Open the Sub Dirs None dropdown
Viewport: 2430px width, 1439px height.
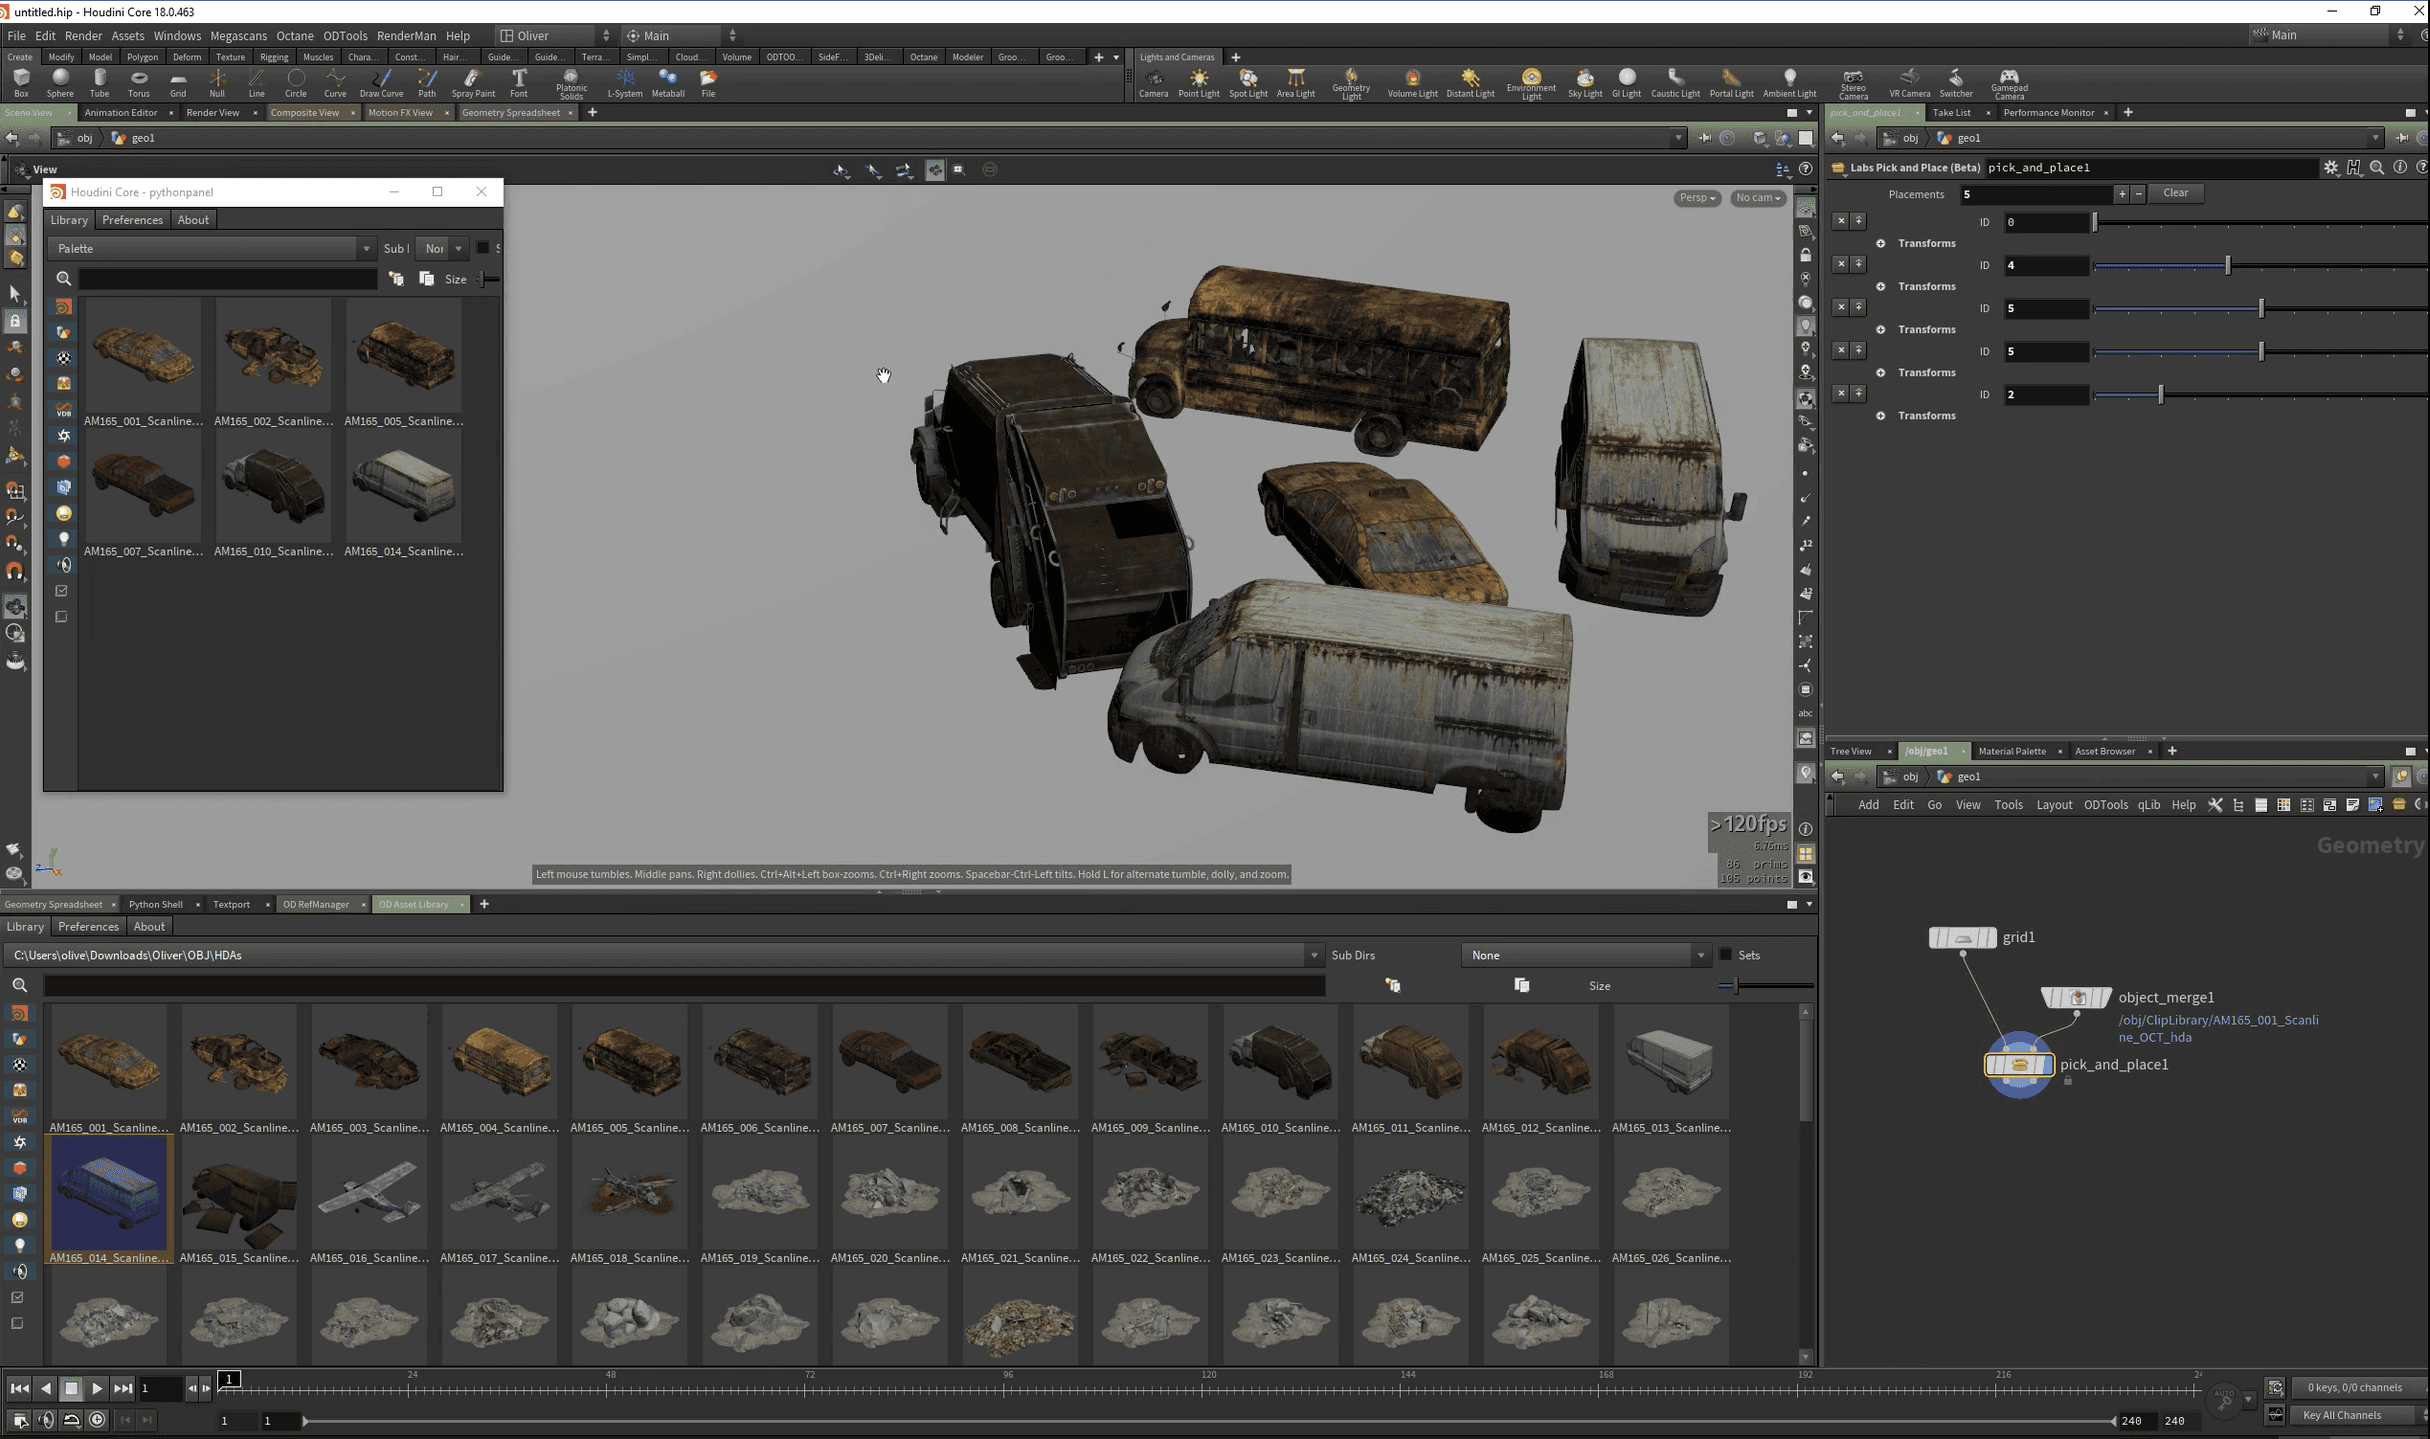(1585, 955)
